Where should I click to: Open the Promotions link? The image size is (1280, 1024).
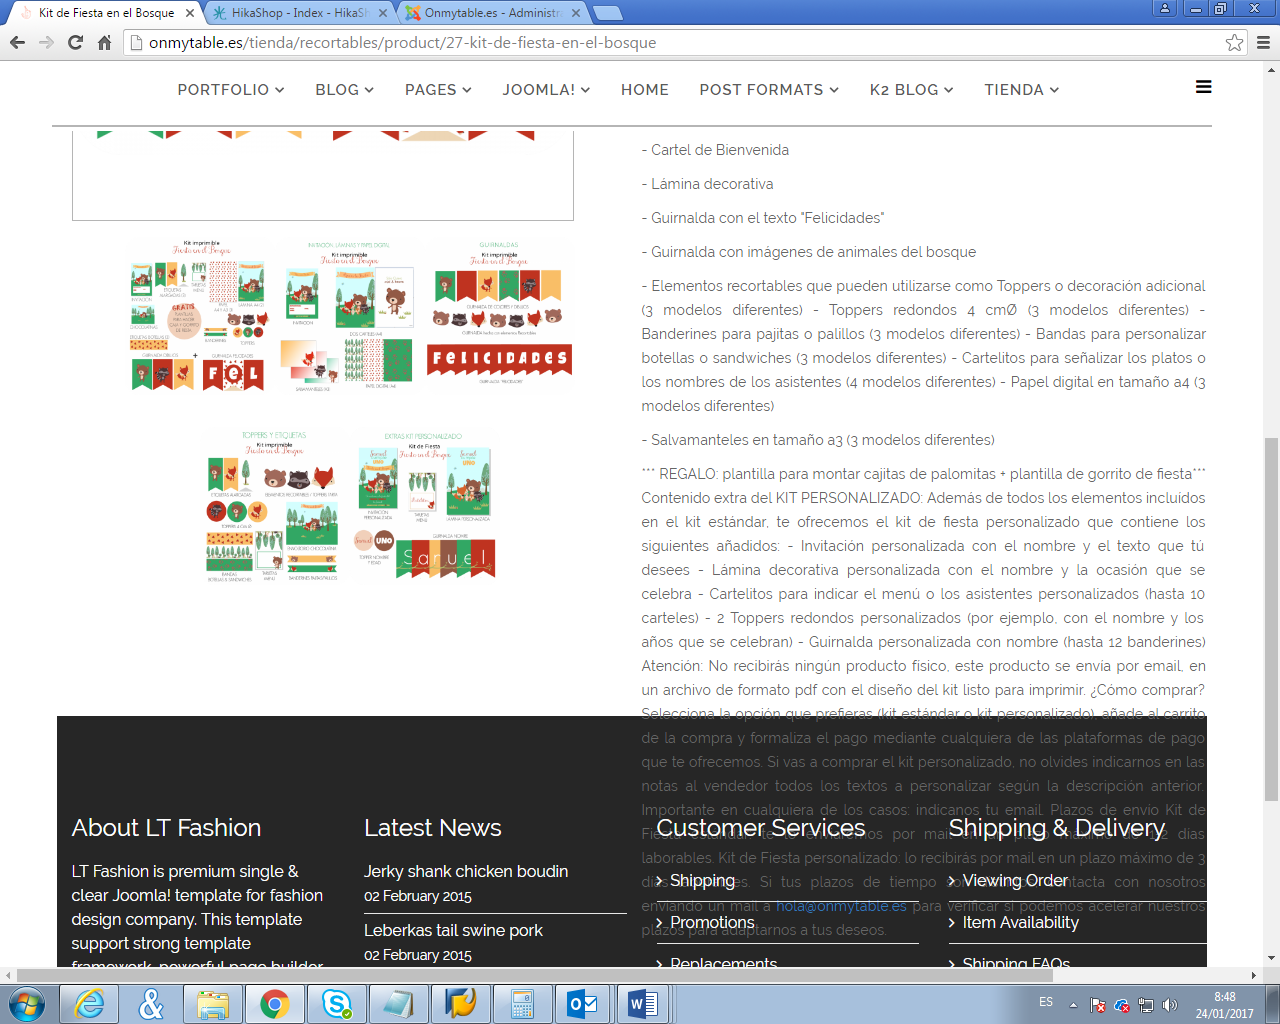click(x=712, y=922)
